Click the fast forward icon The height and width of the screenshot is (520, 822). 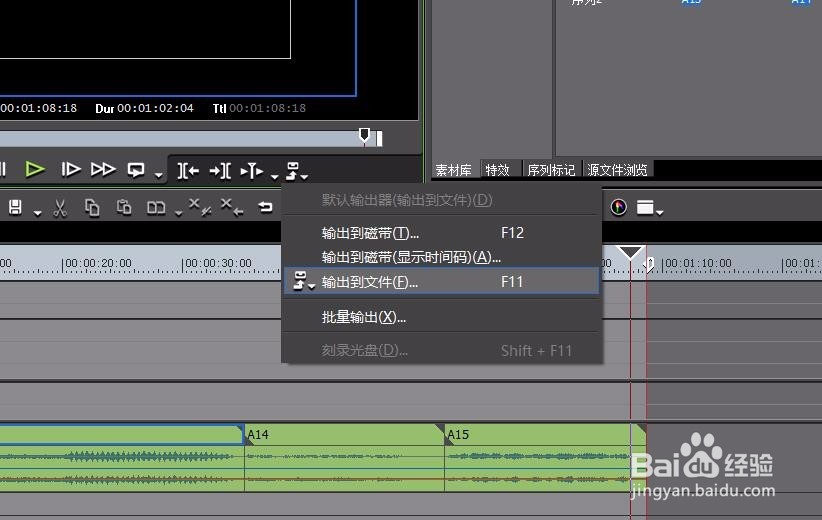tap(103, 169)
